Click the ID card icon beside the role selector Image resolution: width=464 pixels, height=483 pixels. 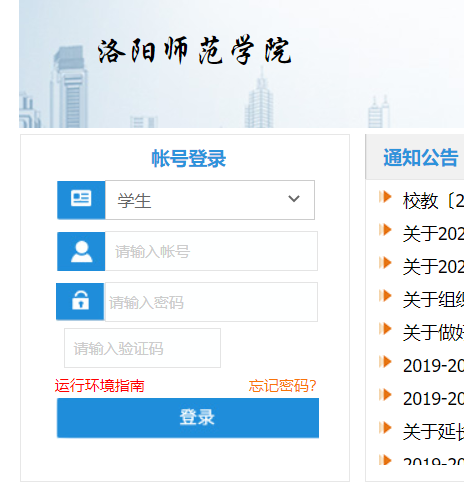[x=81, y=199]
